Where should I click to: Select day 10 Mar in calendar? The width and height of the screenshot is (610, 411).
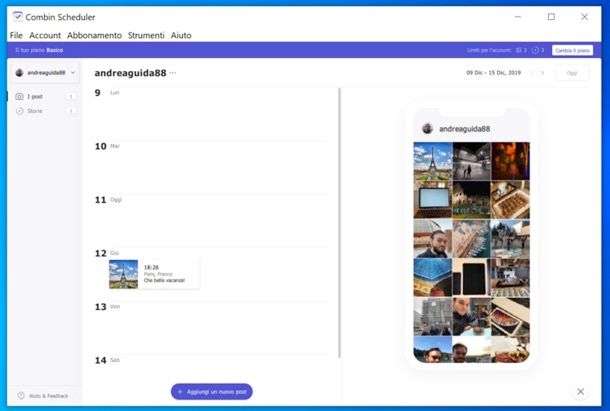pos(107,146)
